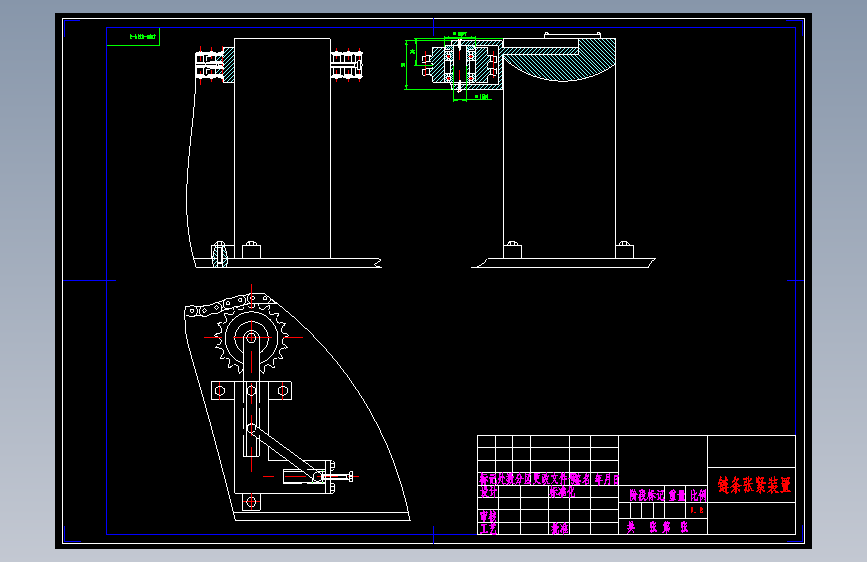
Task: Click the 设计 label in title block
Action: coord(488,492)
